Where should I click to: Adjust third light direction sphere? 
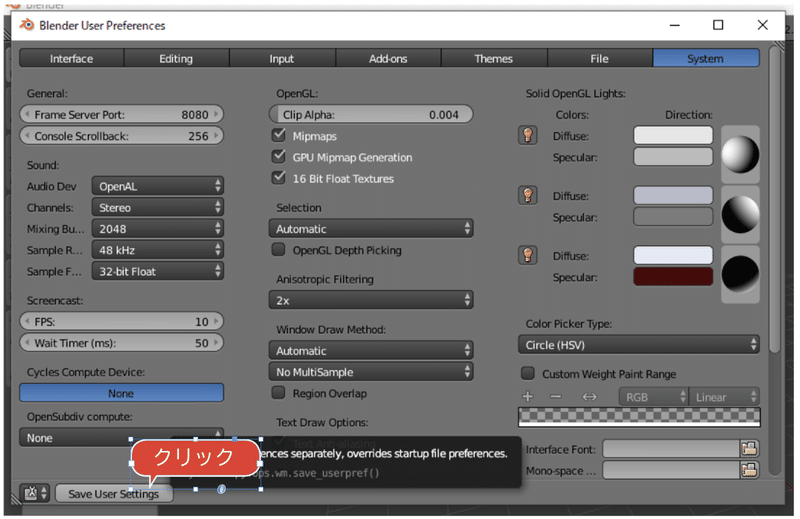[740, 274]
